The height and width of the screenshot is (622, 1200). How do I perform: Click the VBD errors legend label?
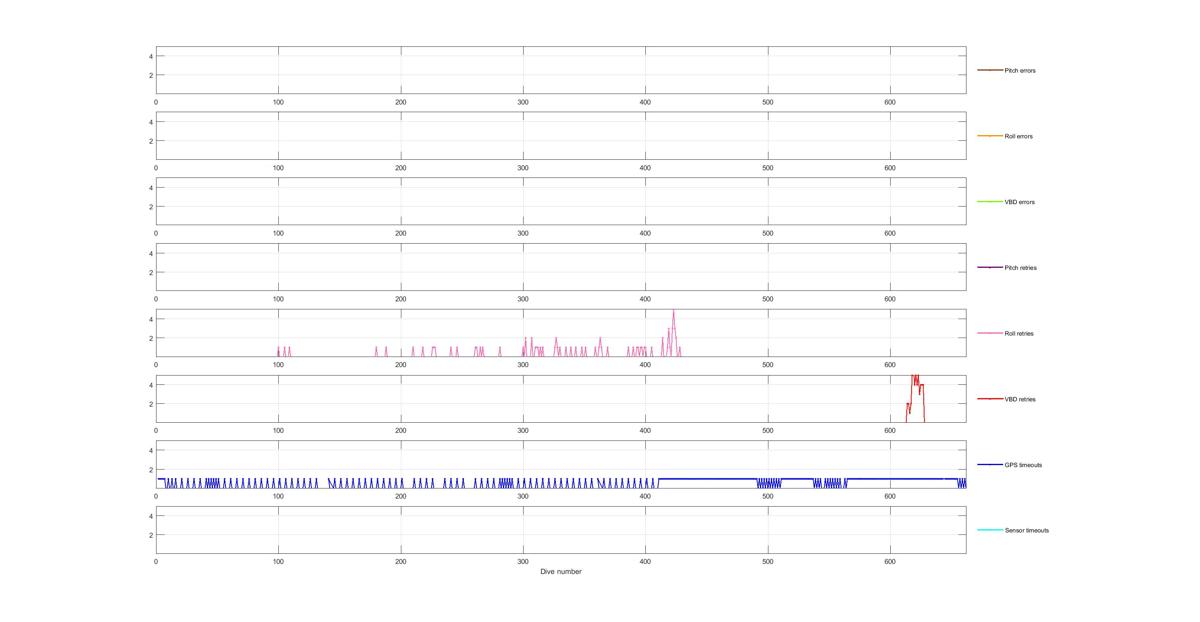tap(1019, 202)
